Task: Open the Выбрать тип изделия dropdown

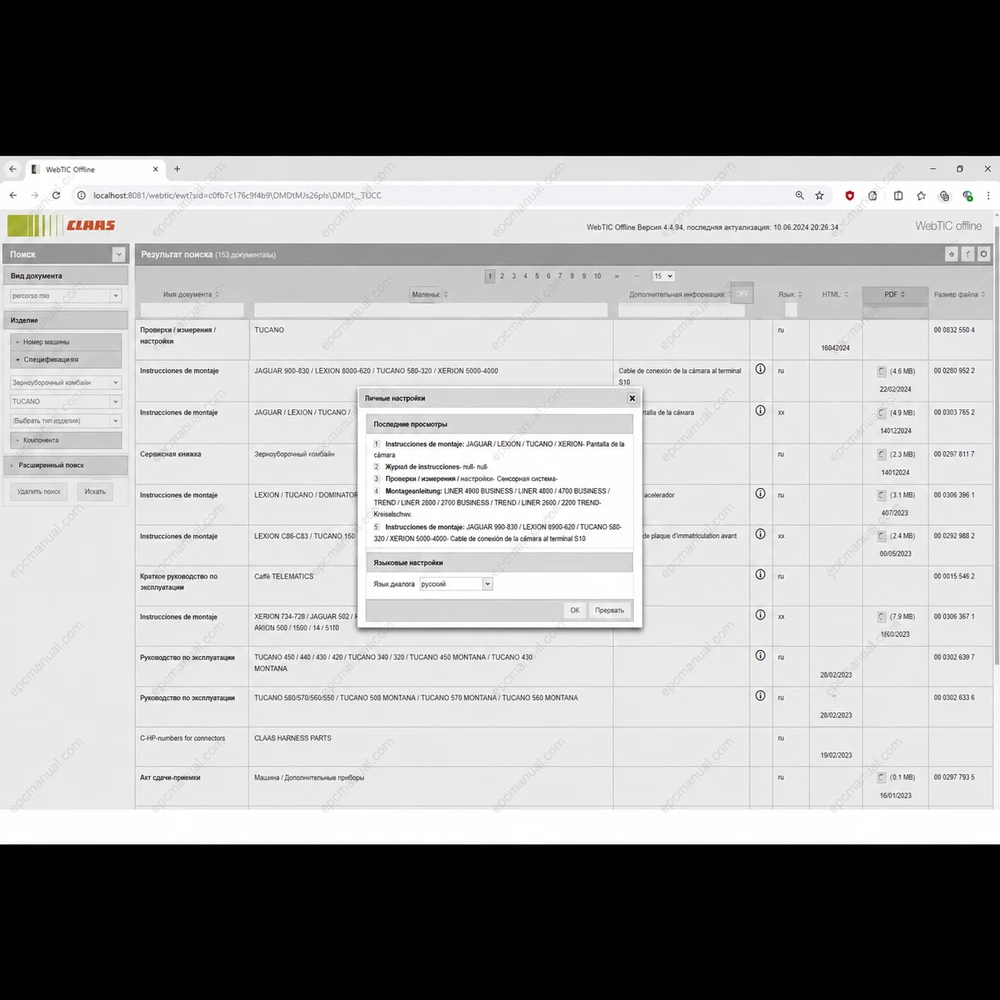Action: point(65,420)
